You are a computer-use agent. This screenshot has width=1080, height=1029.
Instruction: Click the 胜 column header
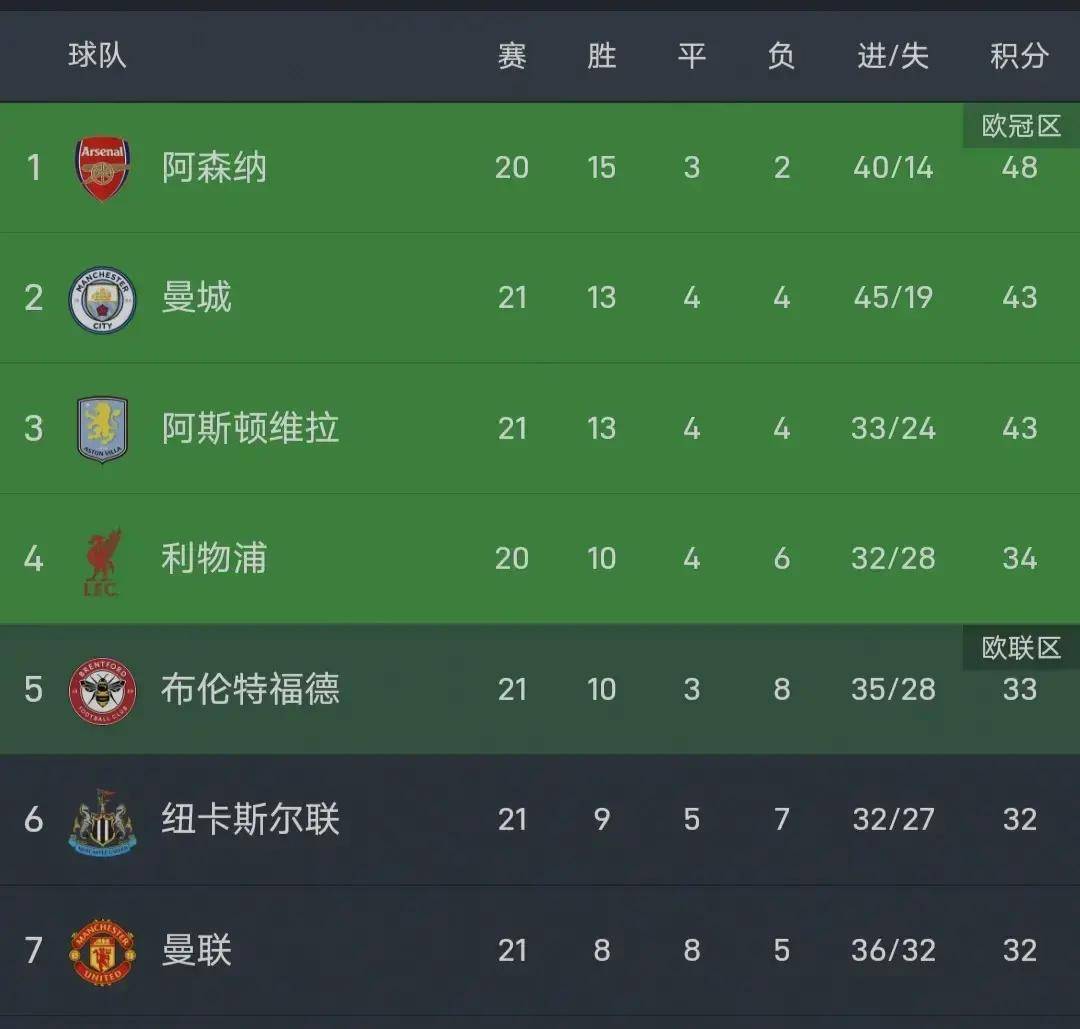[601, 56]
